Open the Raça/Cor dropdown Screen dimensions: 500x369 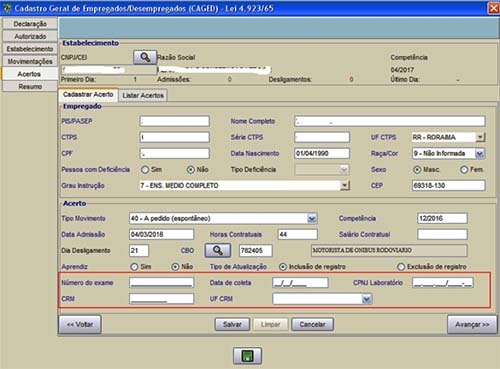[x=480, y=153]
